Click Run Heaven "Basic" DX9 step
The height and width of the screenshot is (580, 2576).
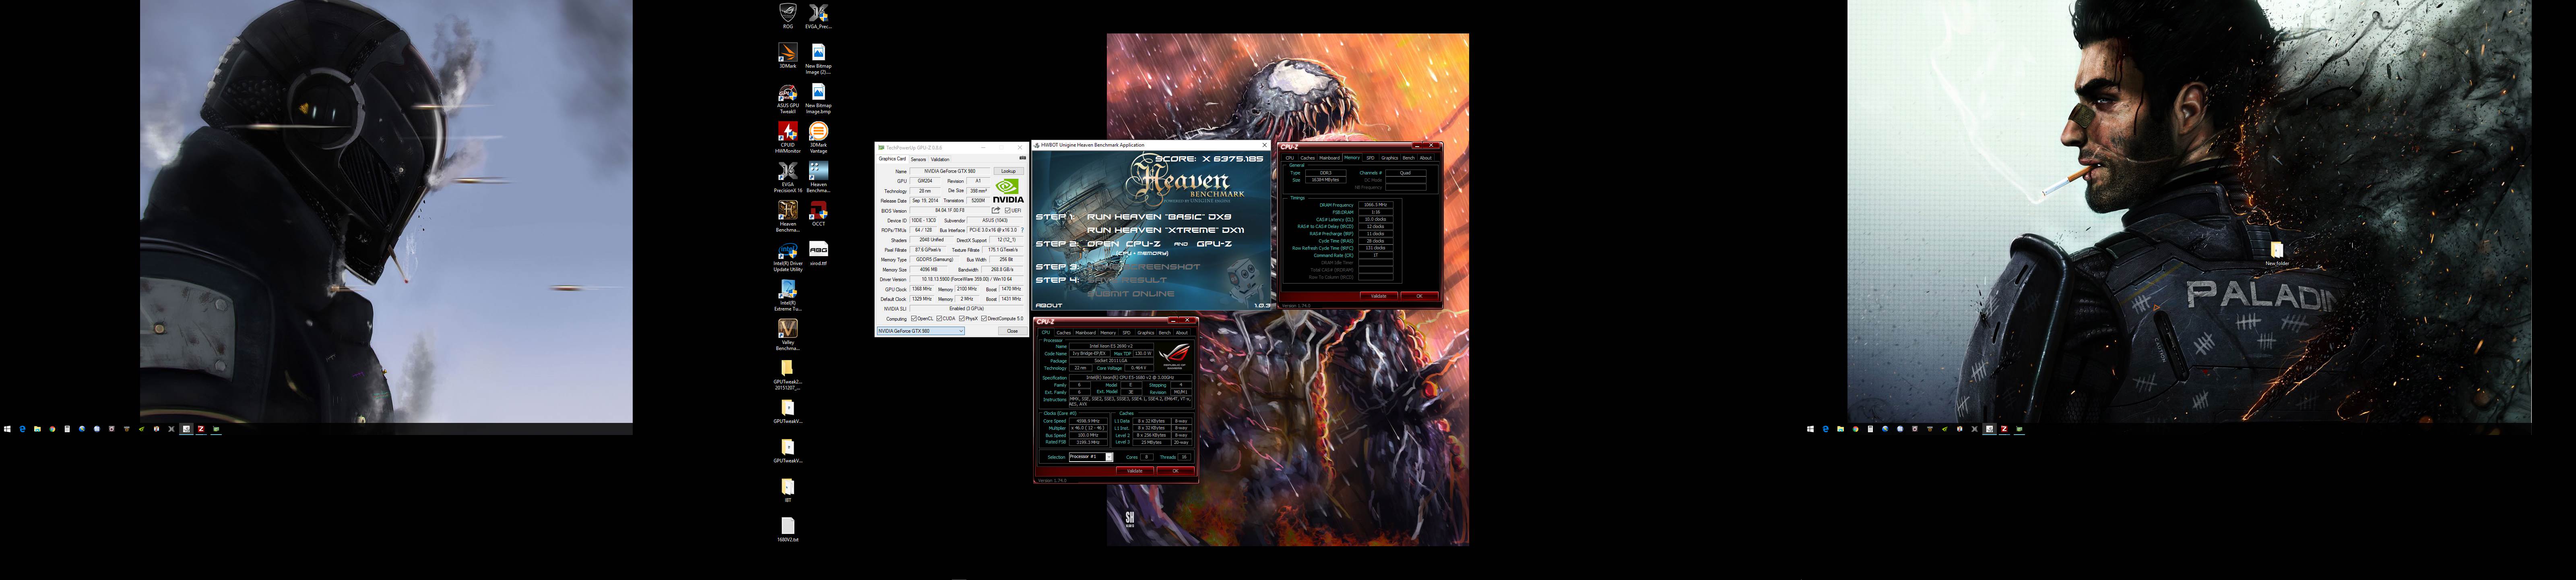1159,217
